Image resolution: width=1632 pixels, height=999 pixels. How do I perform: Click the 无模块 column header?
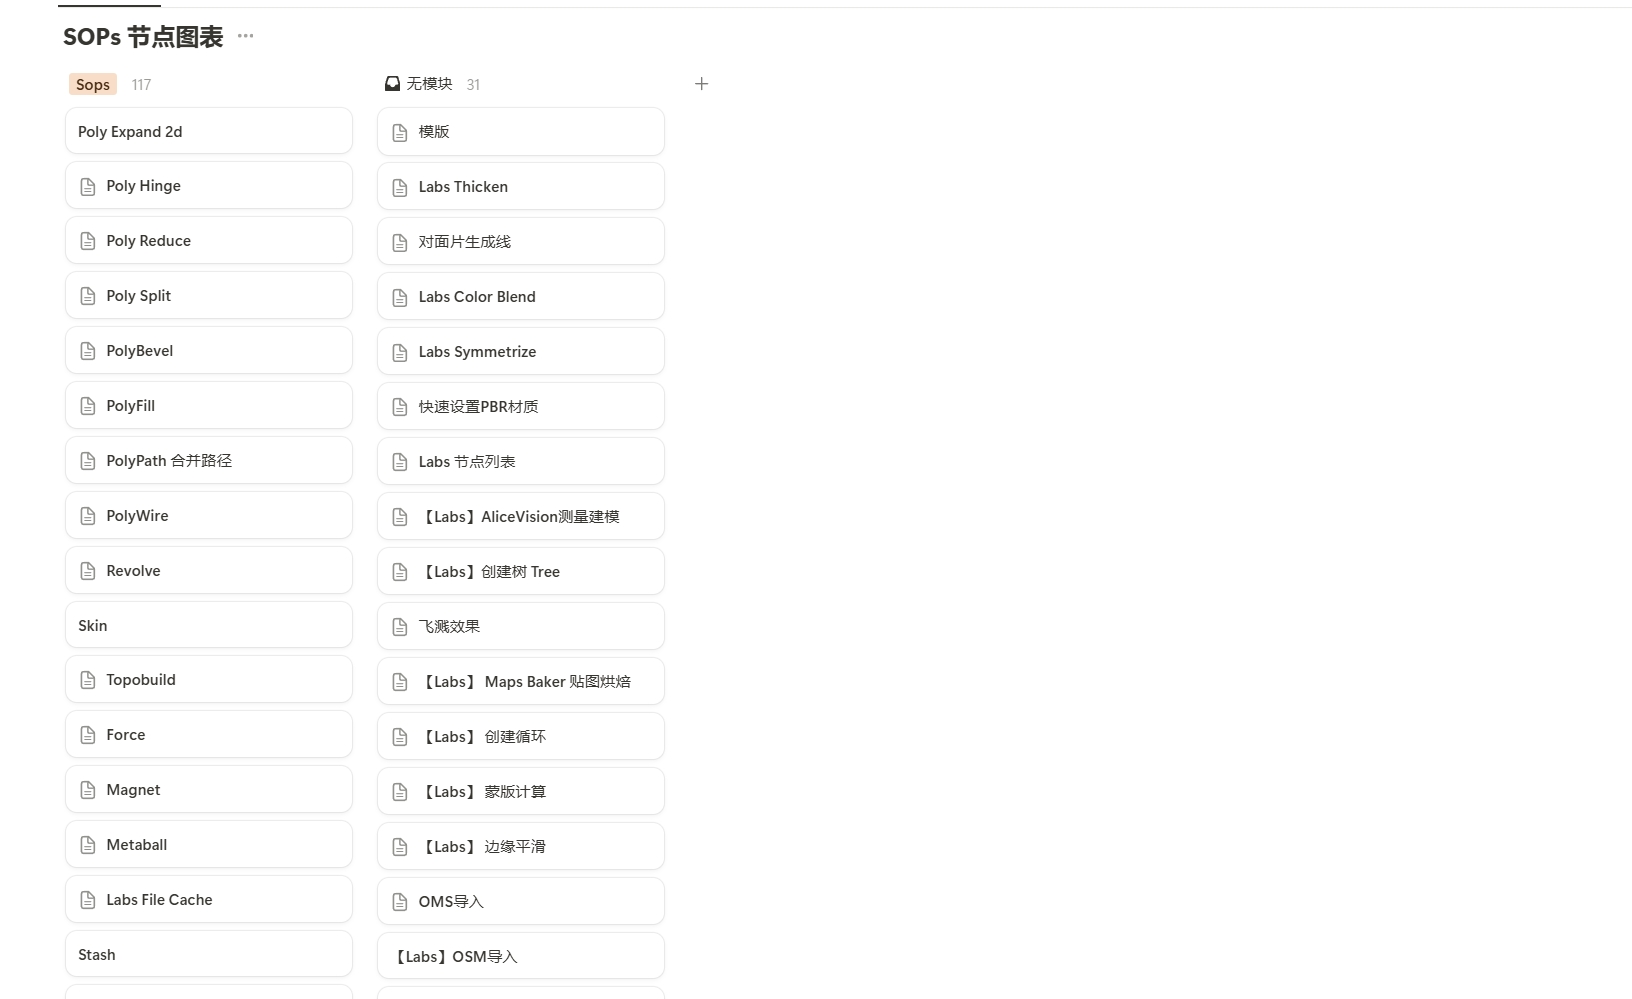click(429, 84)
